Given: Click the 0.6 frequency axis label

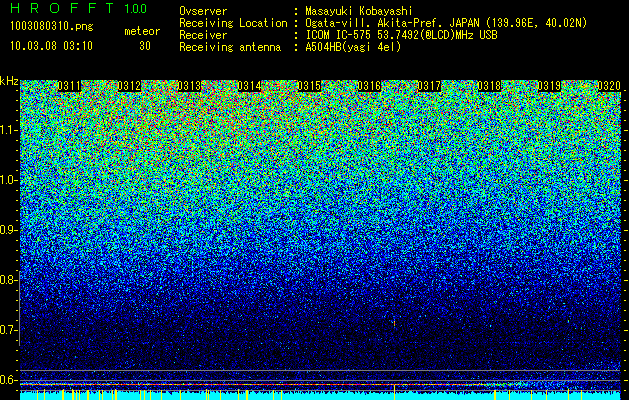Looking at the screenshot, I should click(8, 380).
